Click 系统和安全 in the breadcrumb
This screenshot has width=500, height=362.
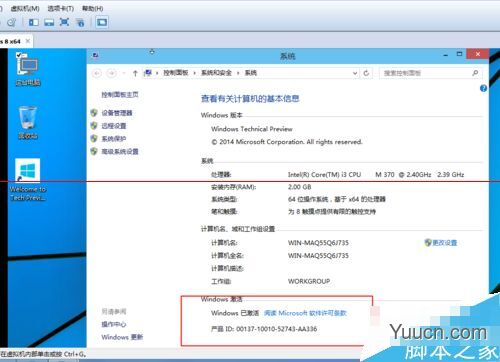[216, 73]
